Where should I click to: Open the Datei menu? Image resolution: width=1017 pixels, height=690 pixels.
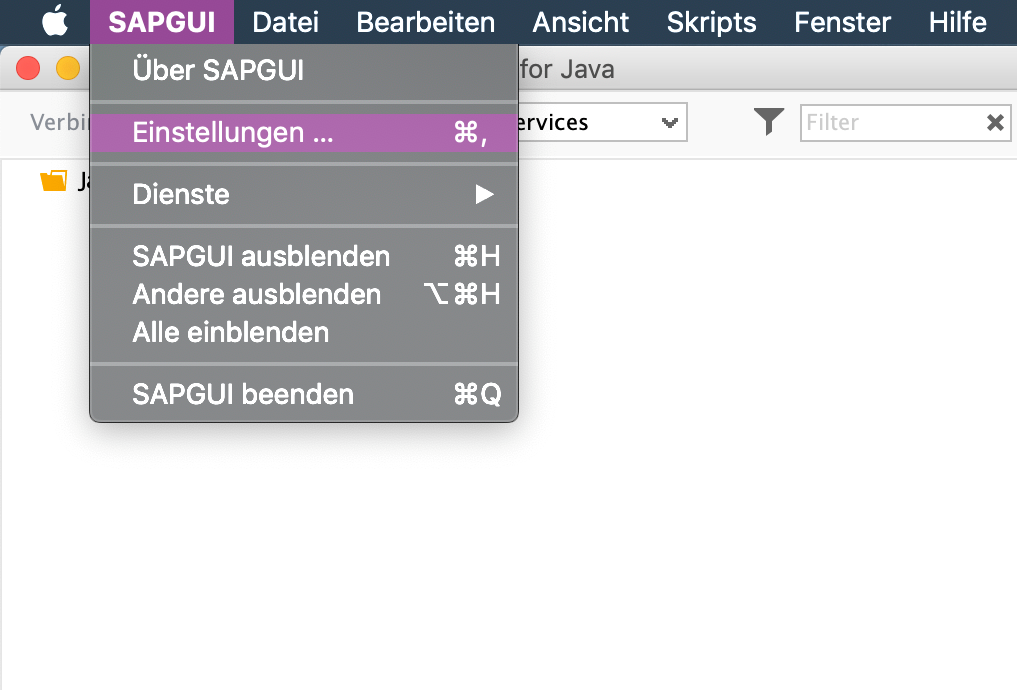(285, 21)
